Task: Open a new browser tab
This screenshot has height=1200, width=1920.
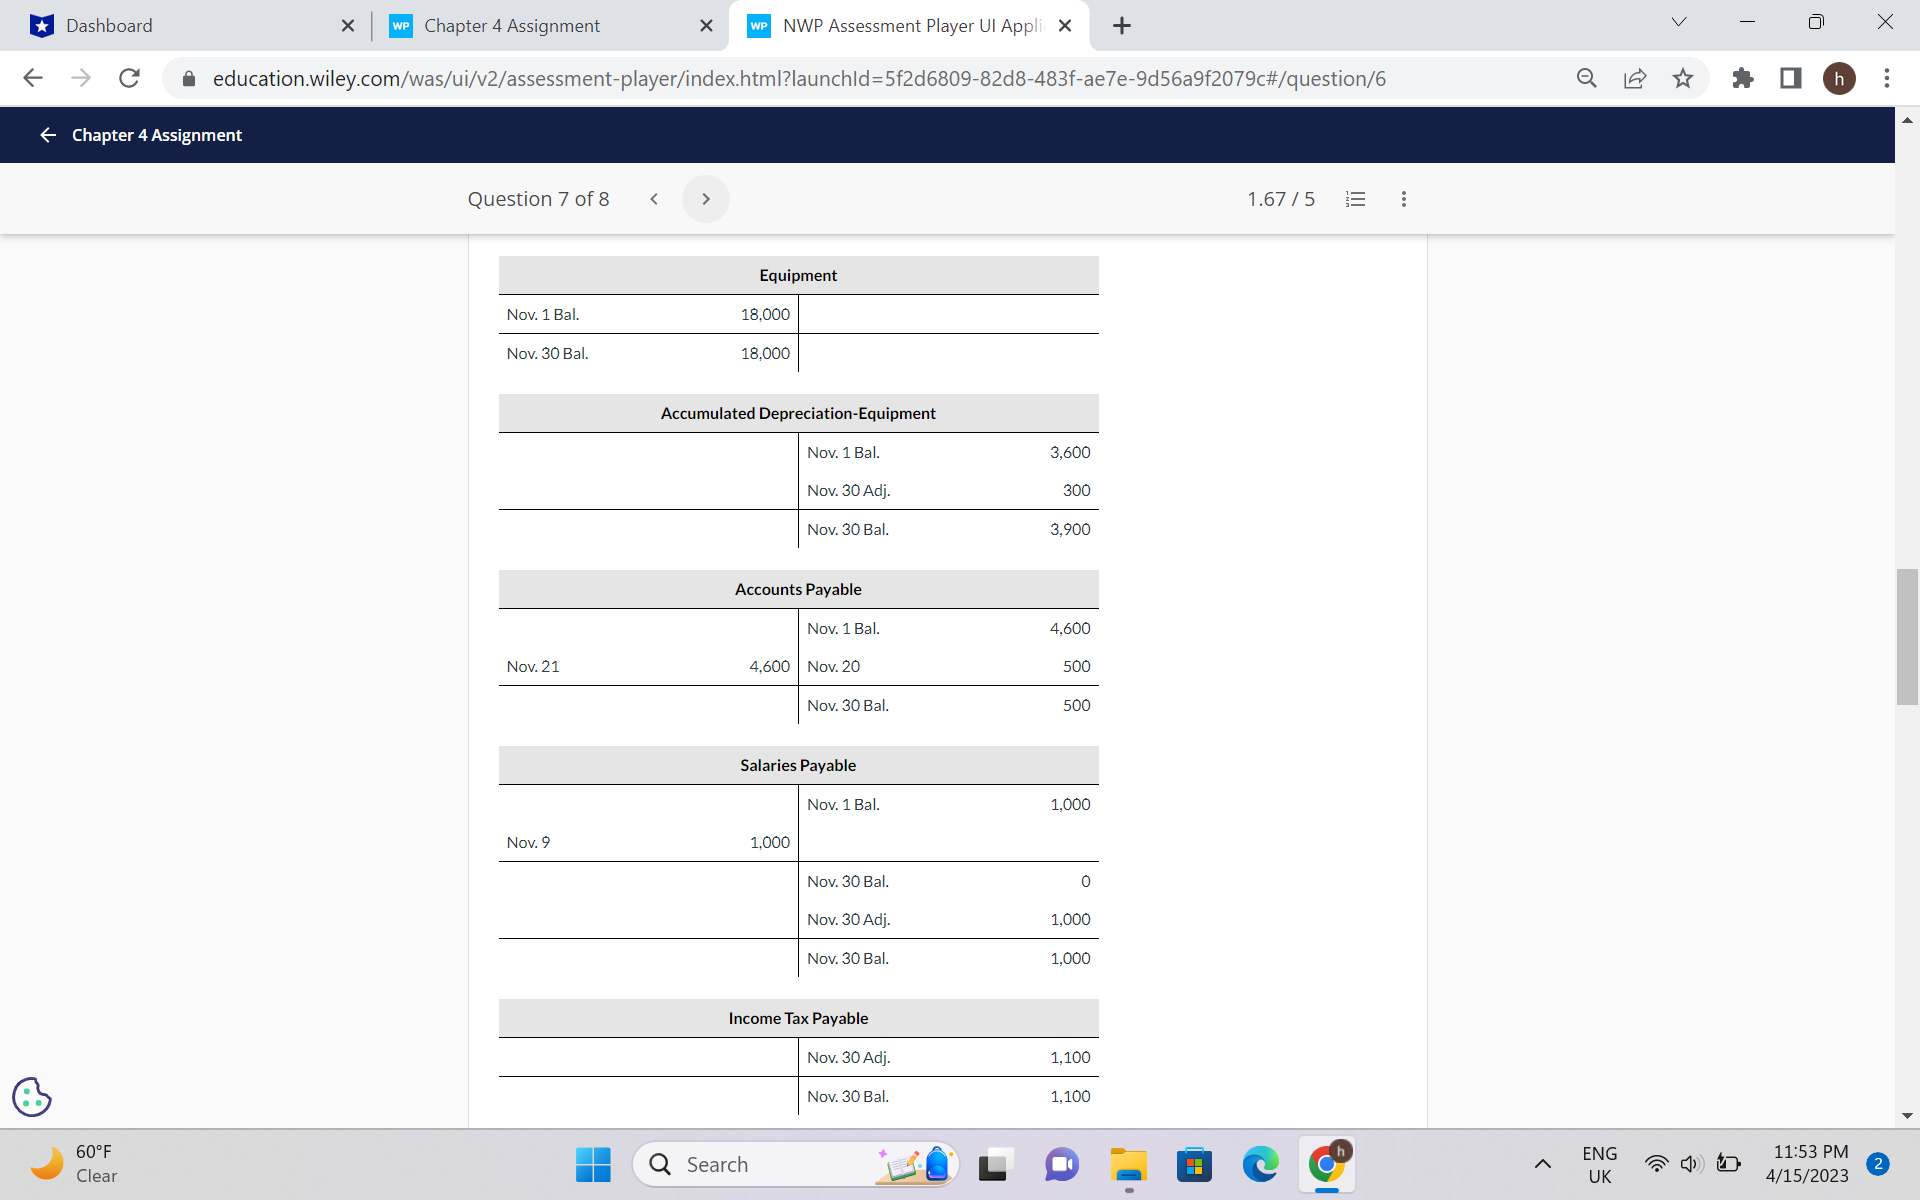Action: point(1122,26)
